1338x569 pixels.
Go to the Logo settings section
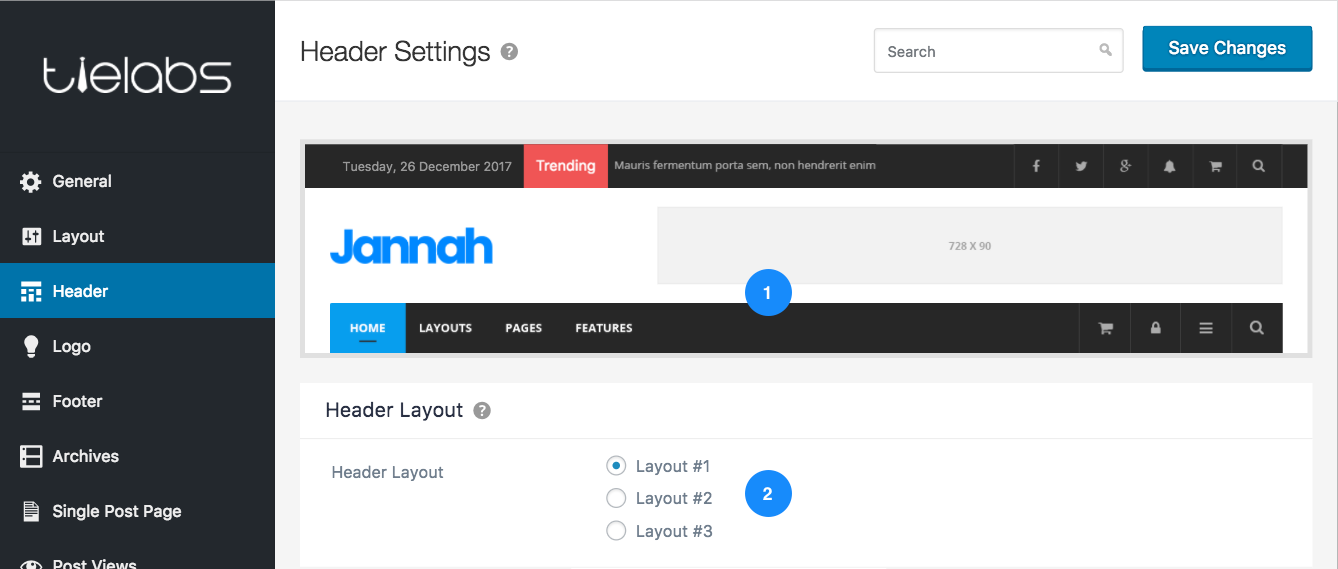(137, 346)
